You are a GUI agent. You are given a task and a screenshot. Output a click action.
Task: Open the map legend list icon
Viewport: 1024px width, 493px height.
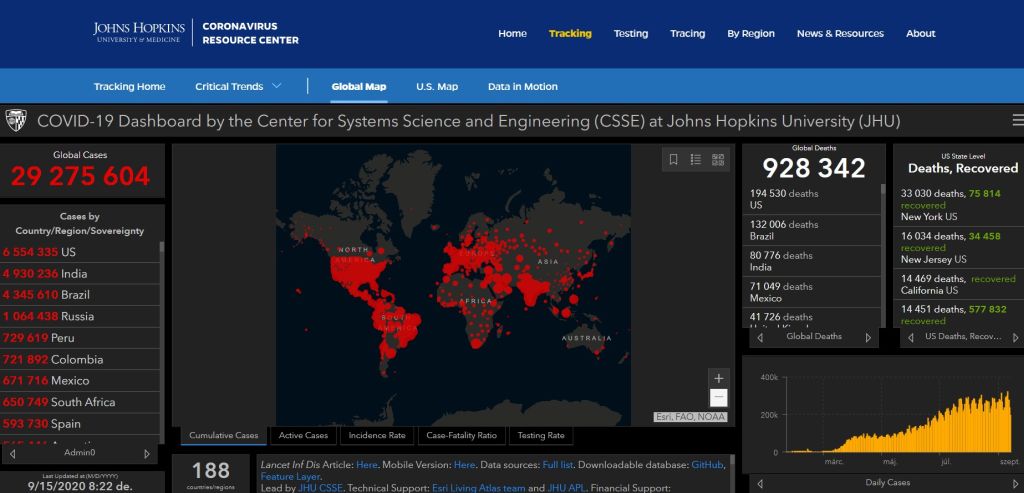coord(696,159)
